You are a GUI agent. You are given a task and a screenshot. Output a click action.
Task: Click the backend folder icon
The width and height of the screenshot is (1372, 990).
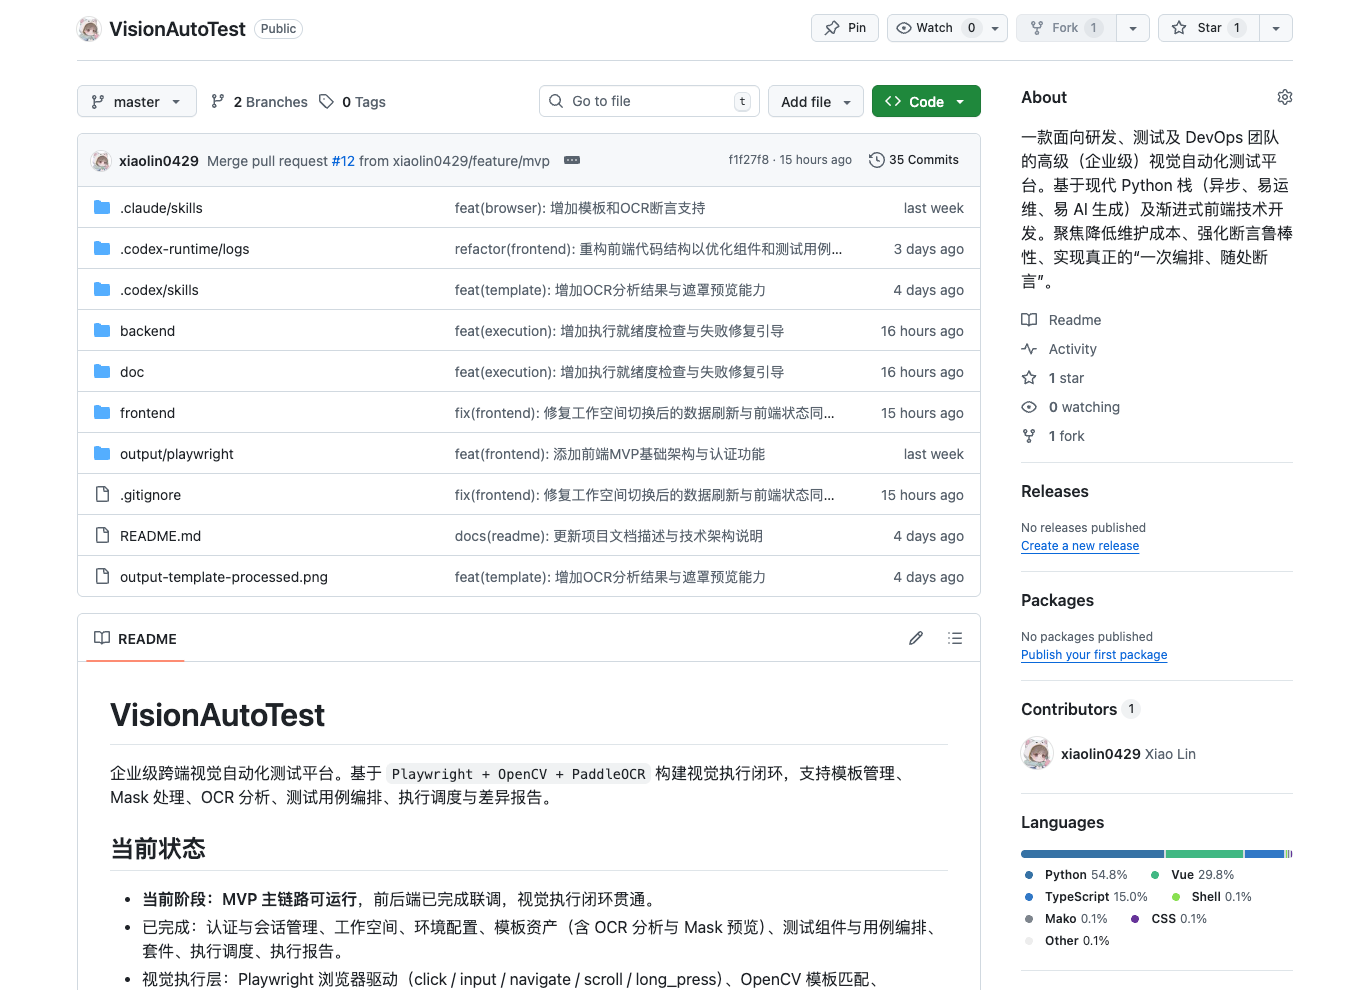point(102,330)
